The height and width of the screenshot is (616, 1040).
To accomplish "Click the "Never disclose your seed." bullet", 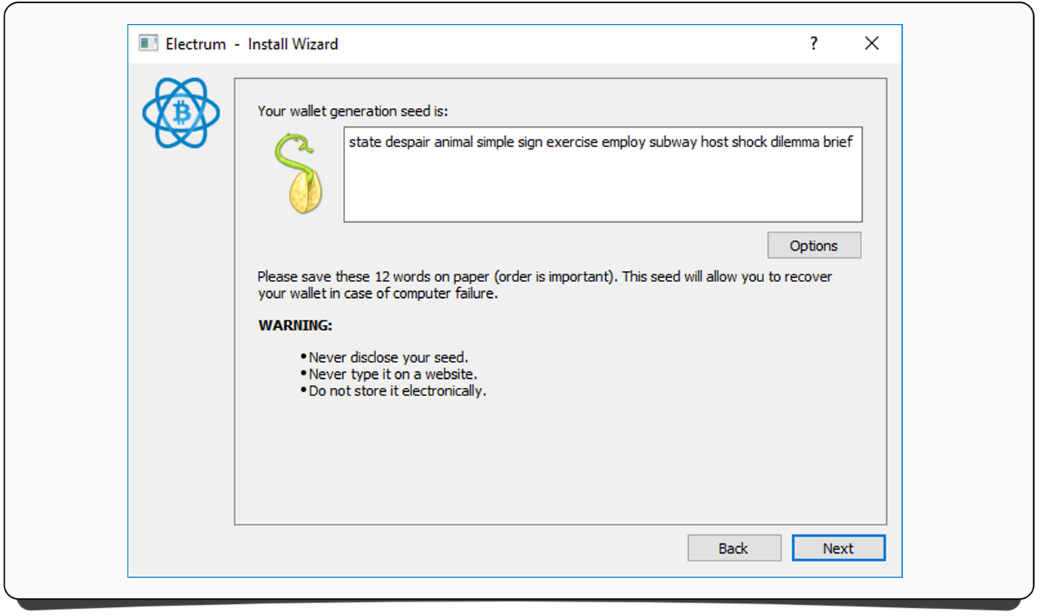I will [388, 357].
